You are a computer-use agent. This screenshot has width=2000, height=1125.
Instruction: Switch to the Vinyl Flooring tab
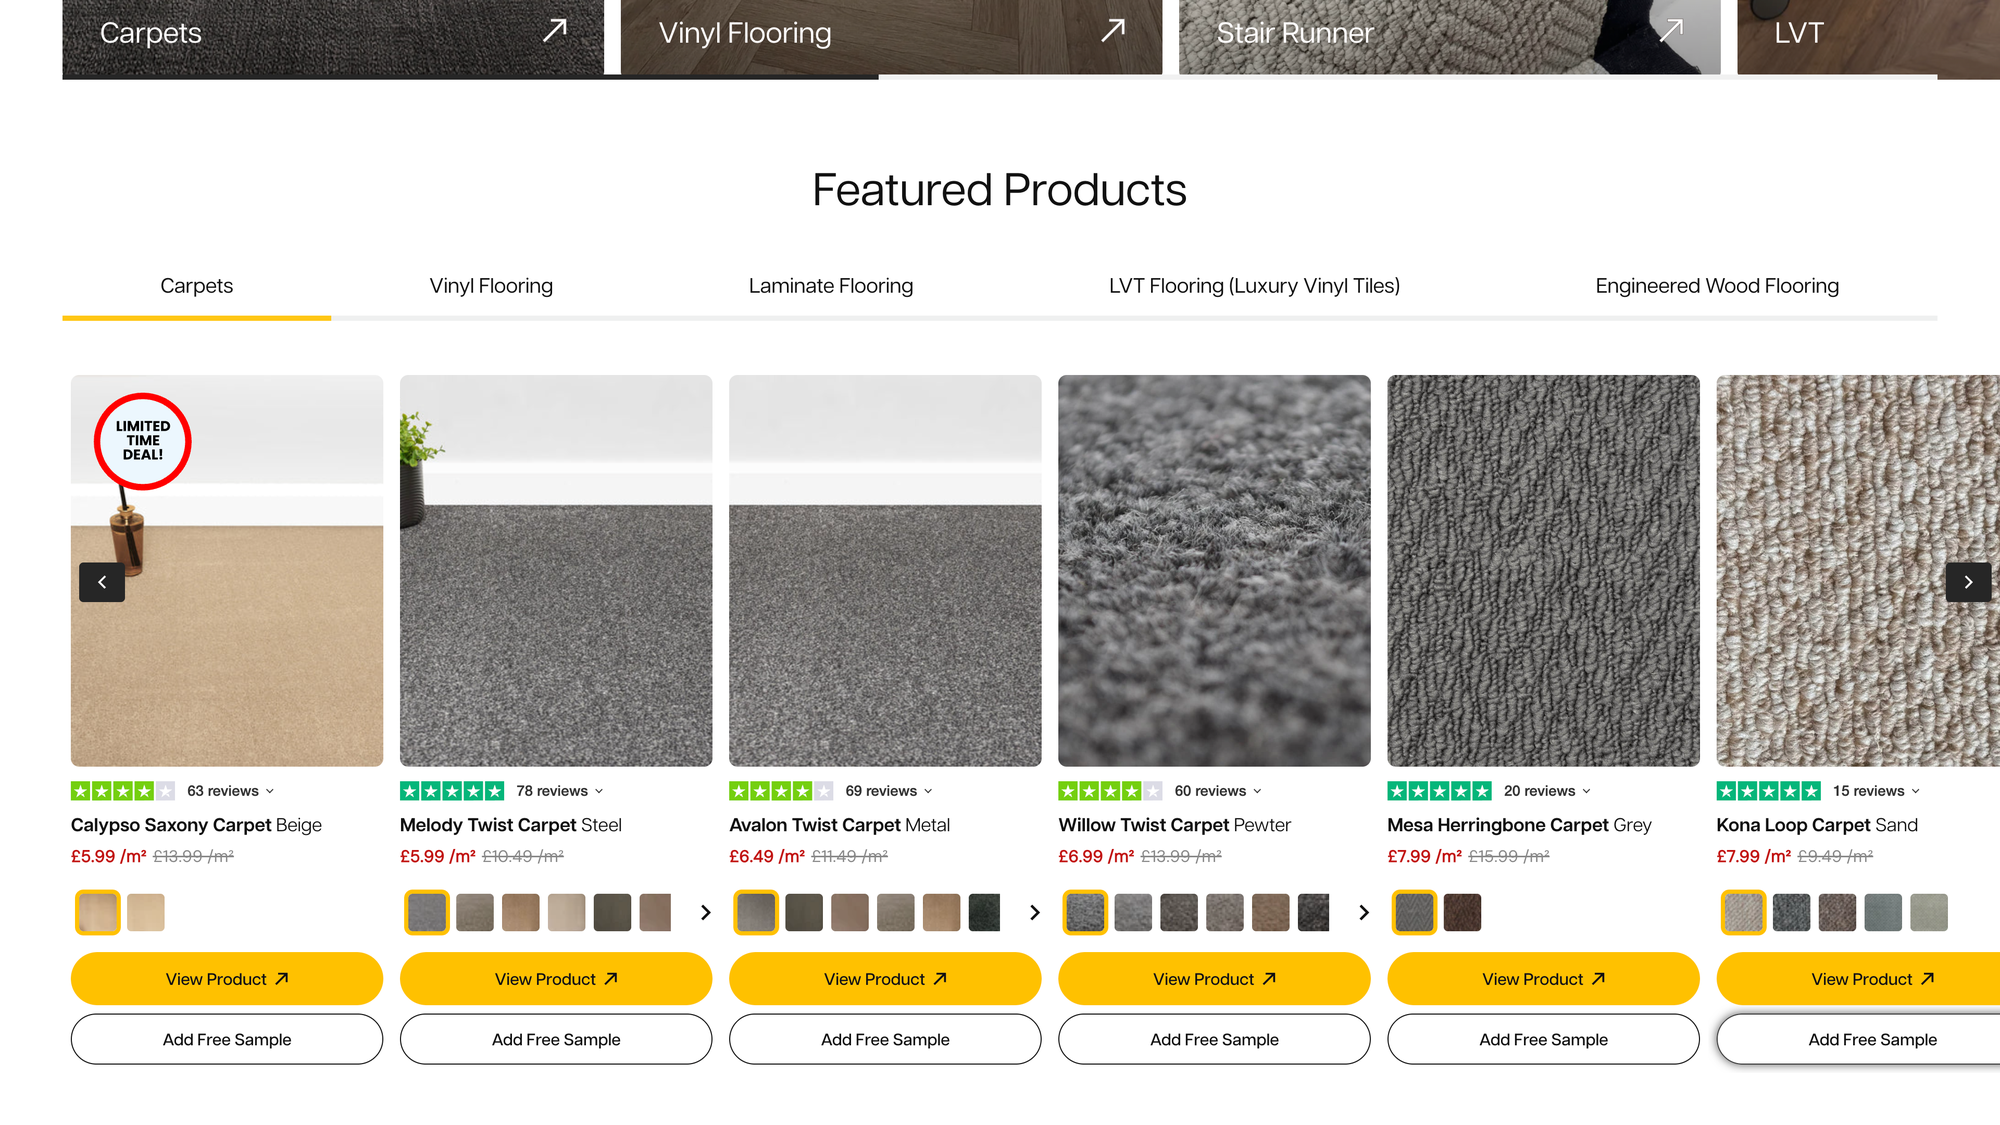click(491, 286)
